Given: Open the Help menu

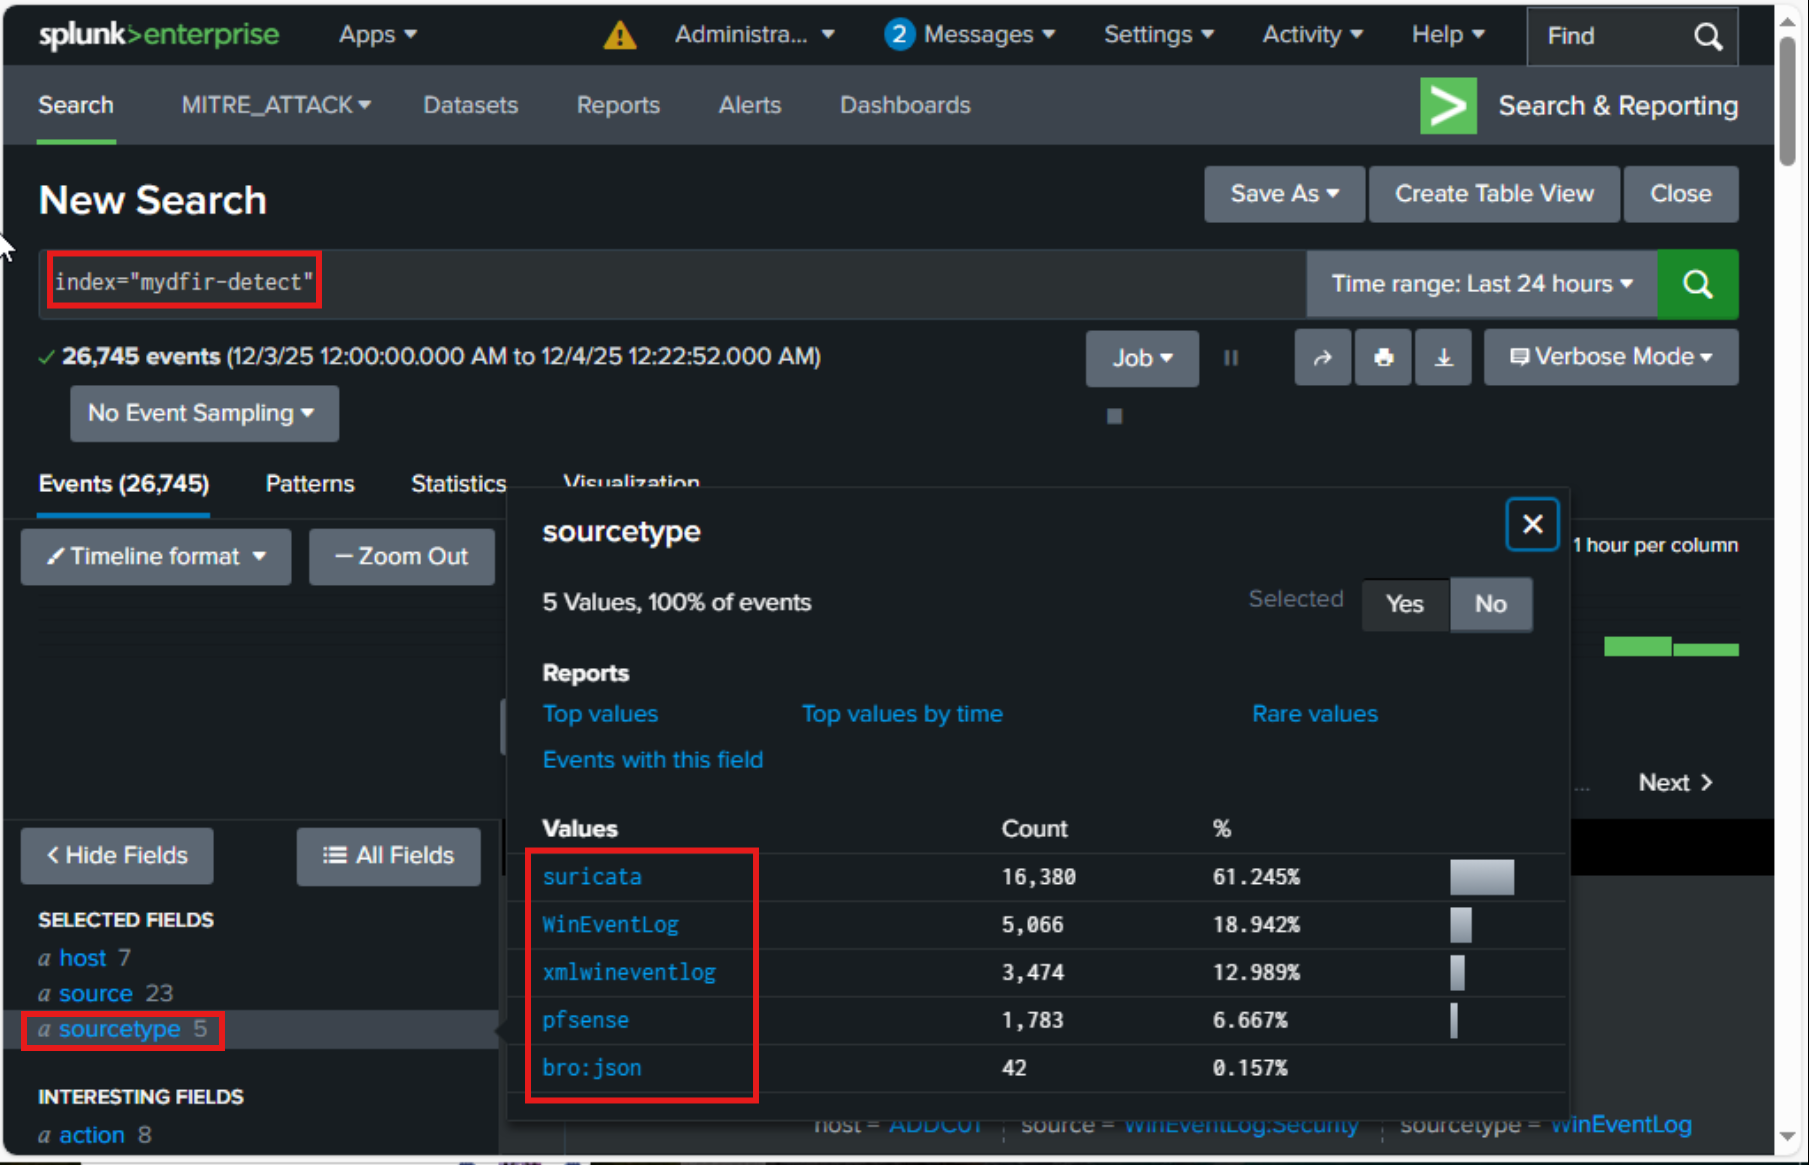Looking at the screenshot, I should pos(1448,35).
